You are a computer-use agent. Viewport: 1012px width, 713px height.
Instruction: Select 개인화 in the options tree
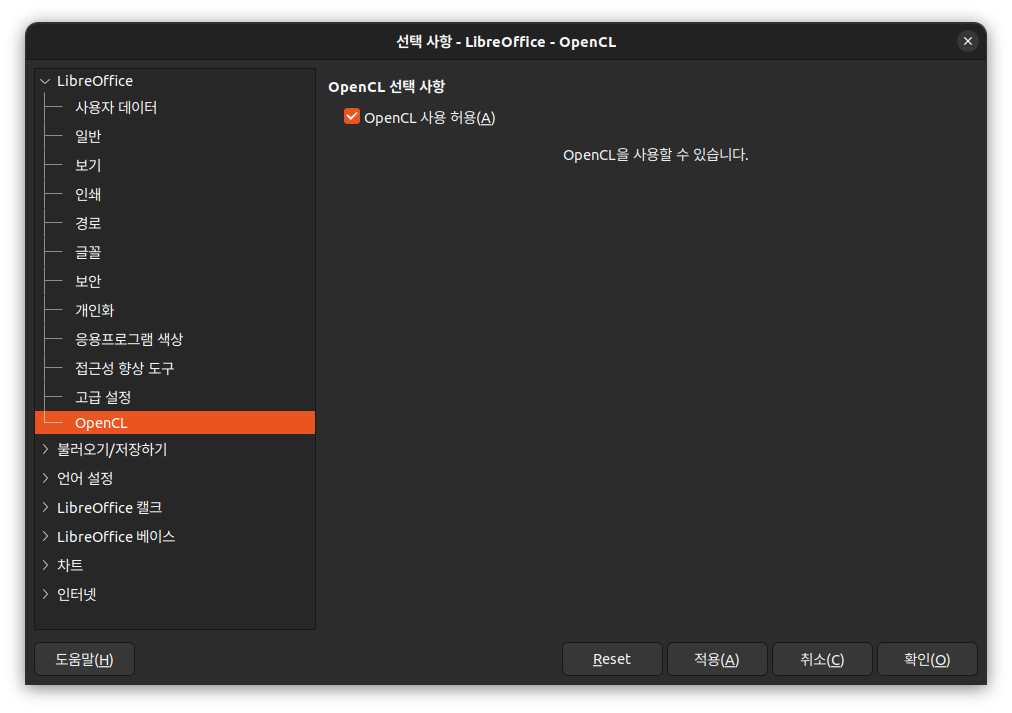click(95, 311)
